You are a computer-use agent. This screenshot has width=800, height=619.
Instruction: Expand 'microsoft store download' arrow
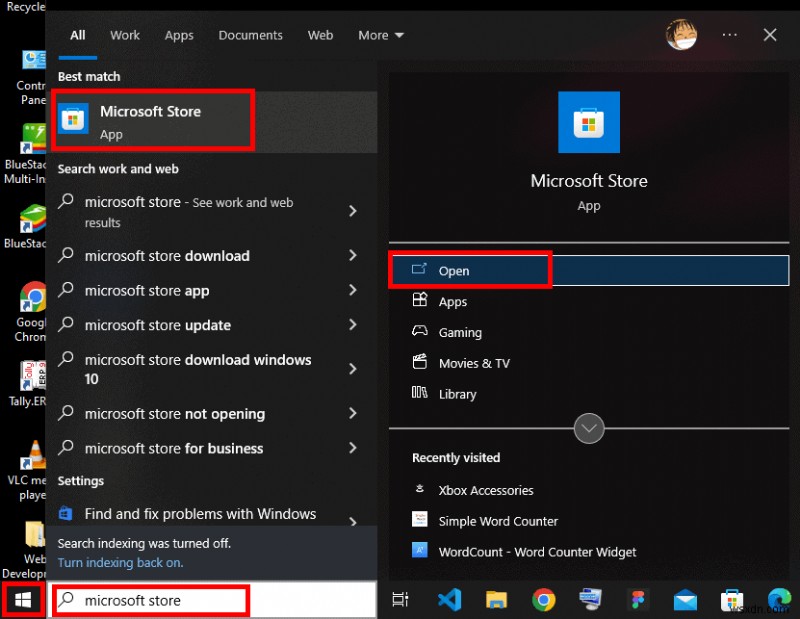(353, 255)
